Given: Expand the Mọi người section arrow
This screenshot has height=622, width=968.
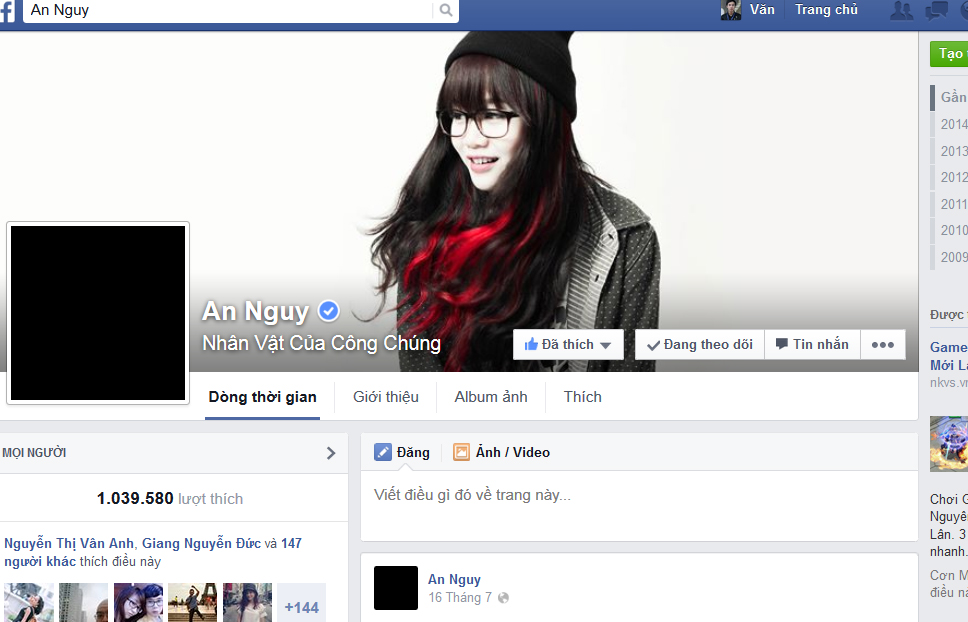Looking at the screenshot, I should (x=331, y=454).
